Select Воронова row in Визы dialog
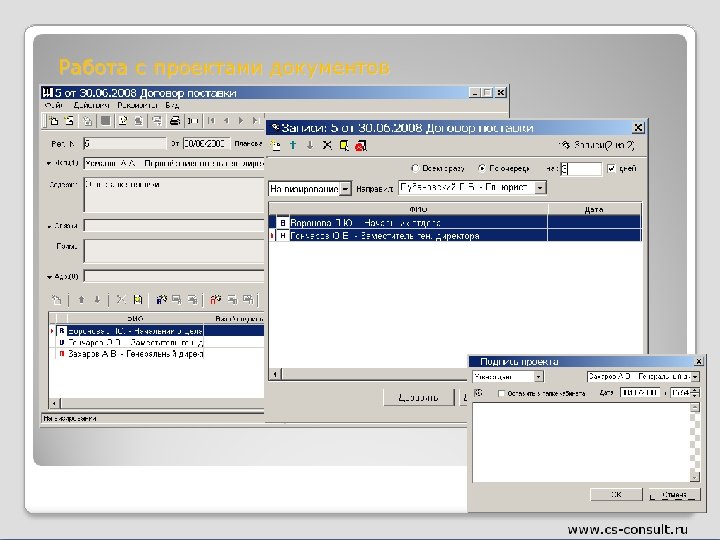This screenshot has width=720, height=540. 455,223
